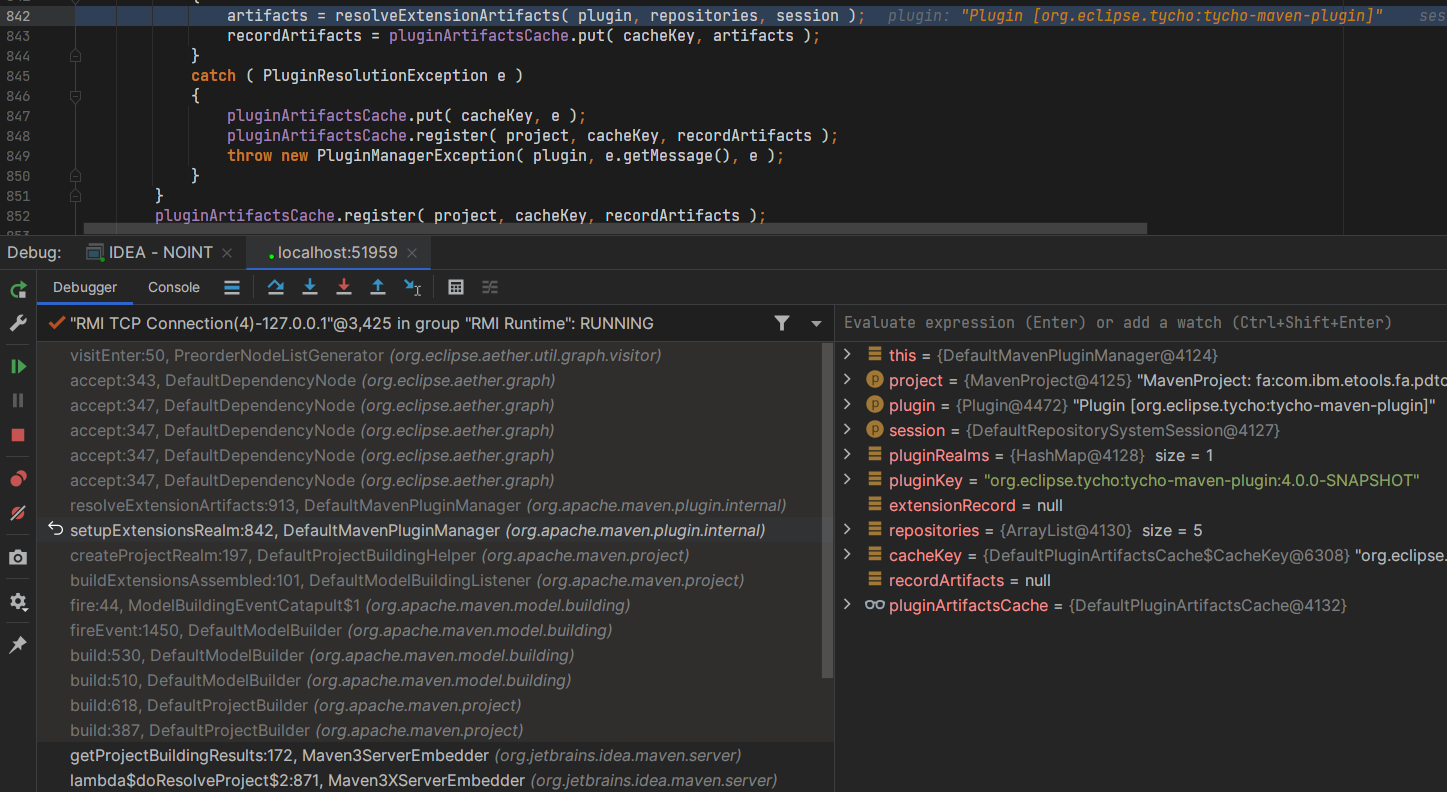
Task: Expand the 'project' variable node
Action: 847,380
